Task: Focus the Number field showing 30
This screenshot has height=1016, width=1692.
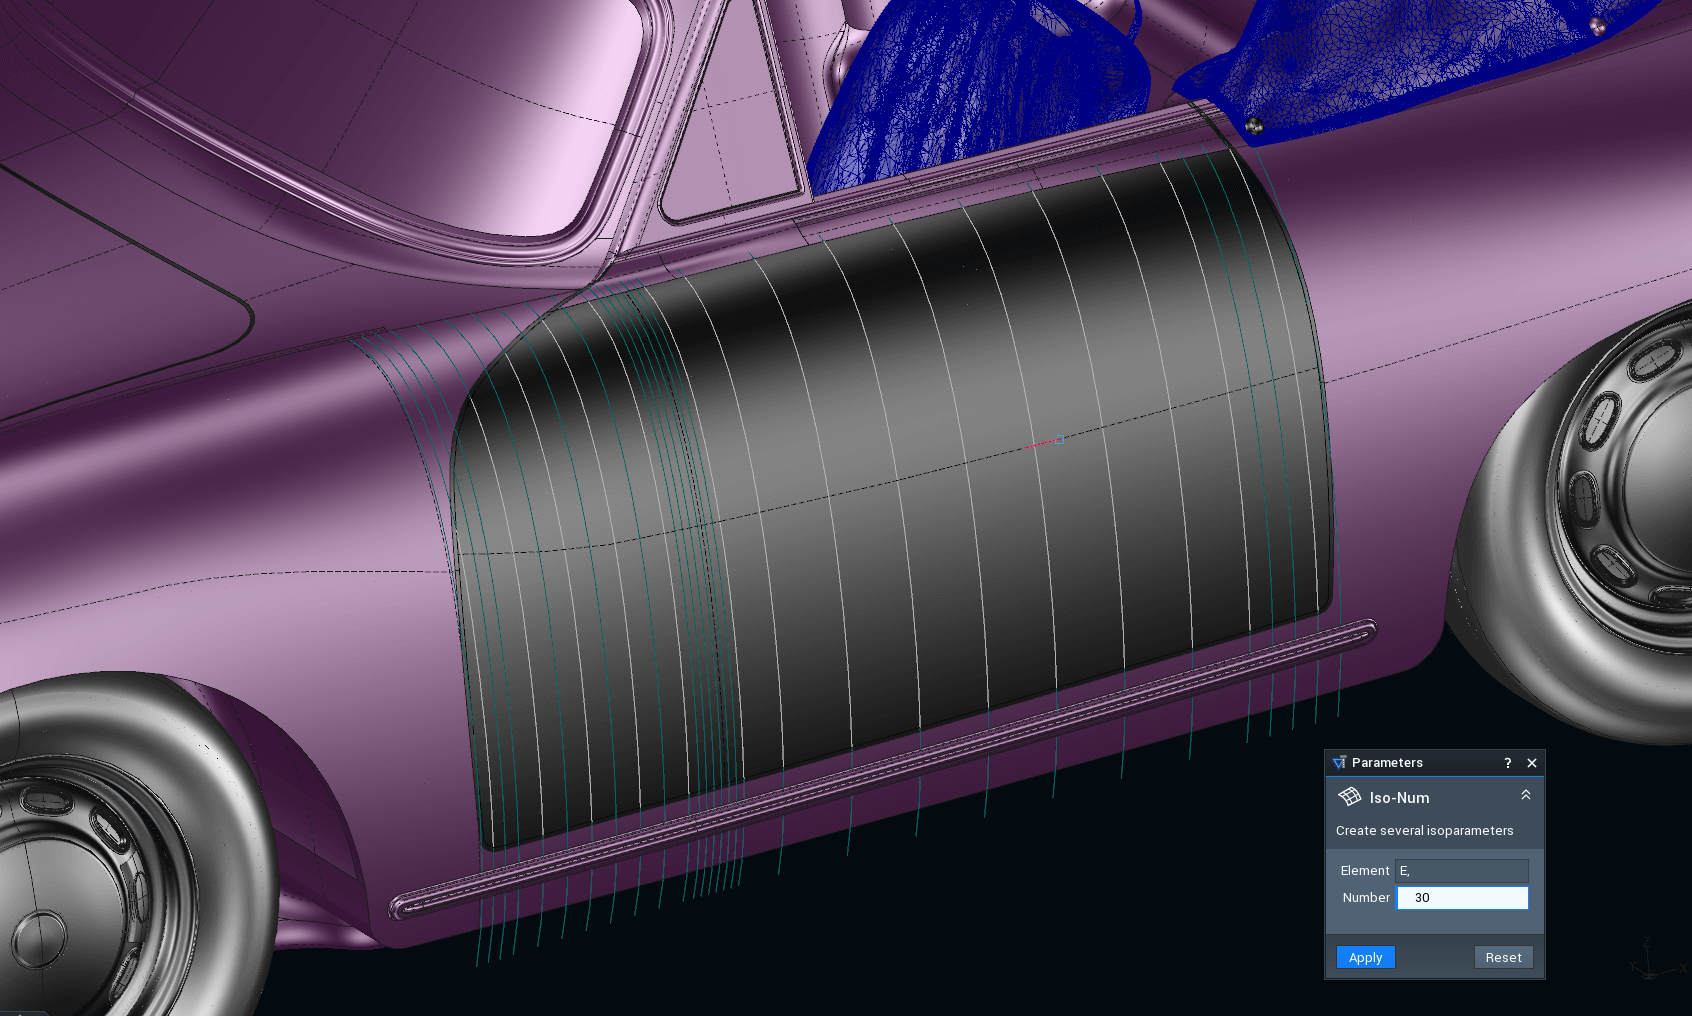Action: (1461, 898)
